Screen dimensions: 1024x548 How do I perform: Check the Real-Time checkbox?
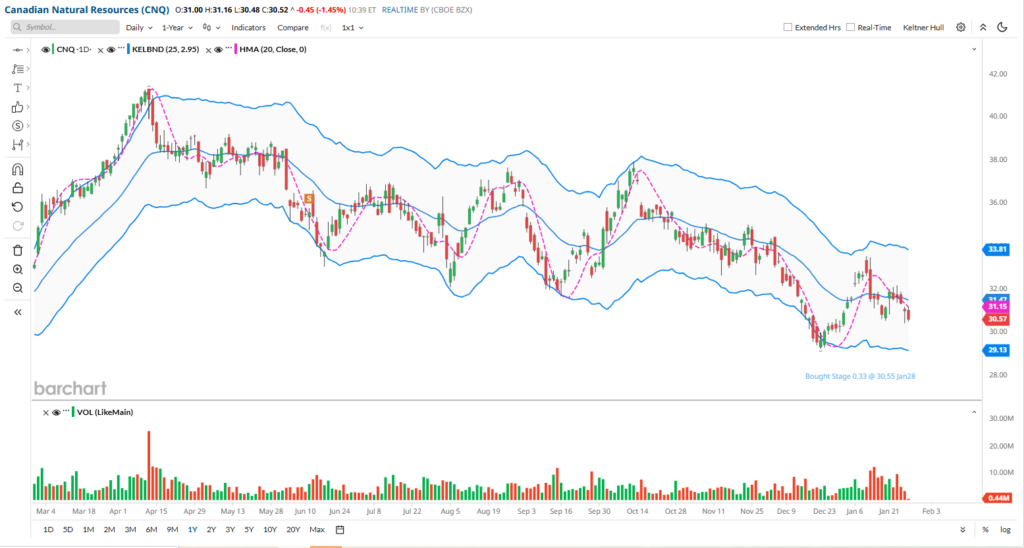tap(851, 28)
